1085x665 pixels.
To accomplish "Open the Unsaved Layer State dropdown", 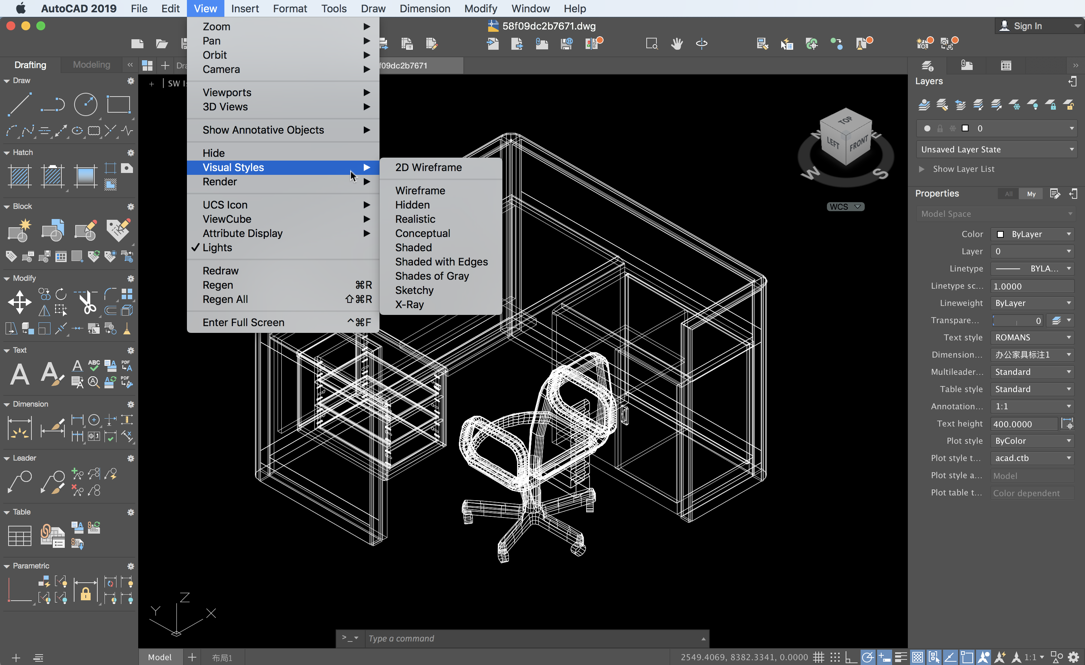I will (x=995, y=149).
